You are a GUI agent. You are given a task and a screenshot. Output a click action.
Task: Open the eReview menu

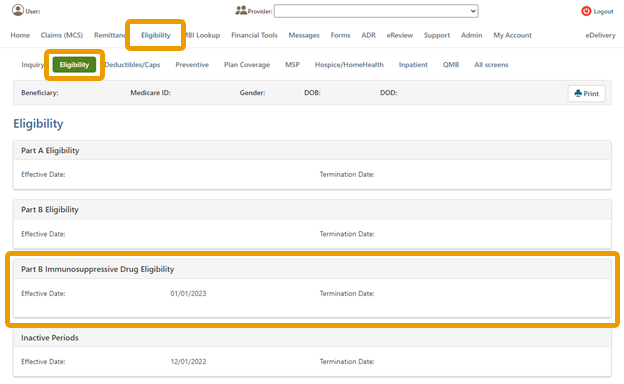[x=400, y=35]
